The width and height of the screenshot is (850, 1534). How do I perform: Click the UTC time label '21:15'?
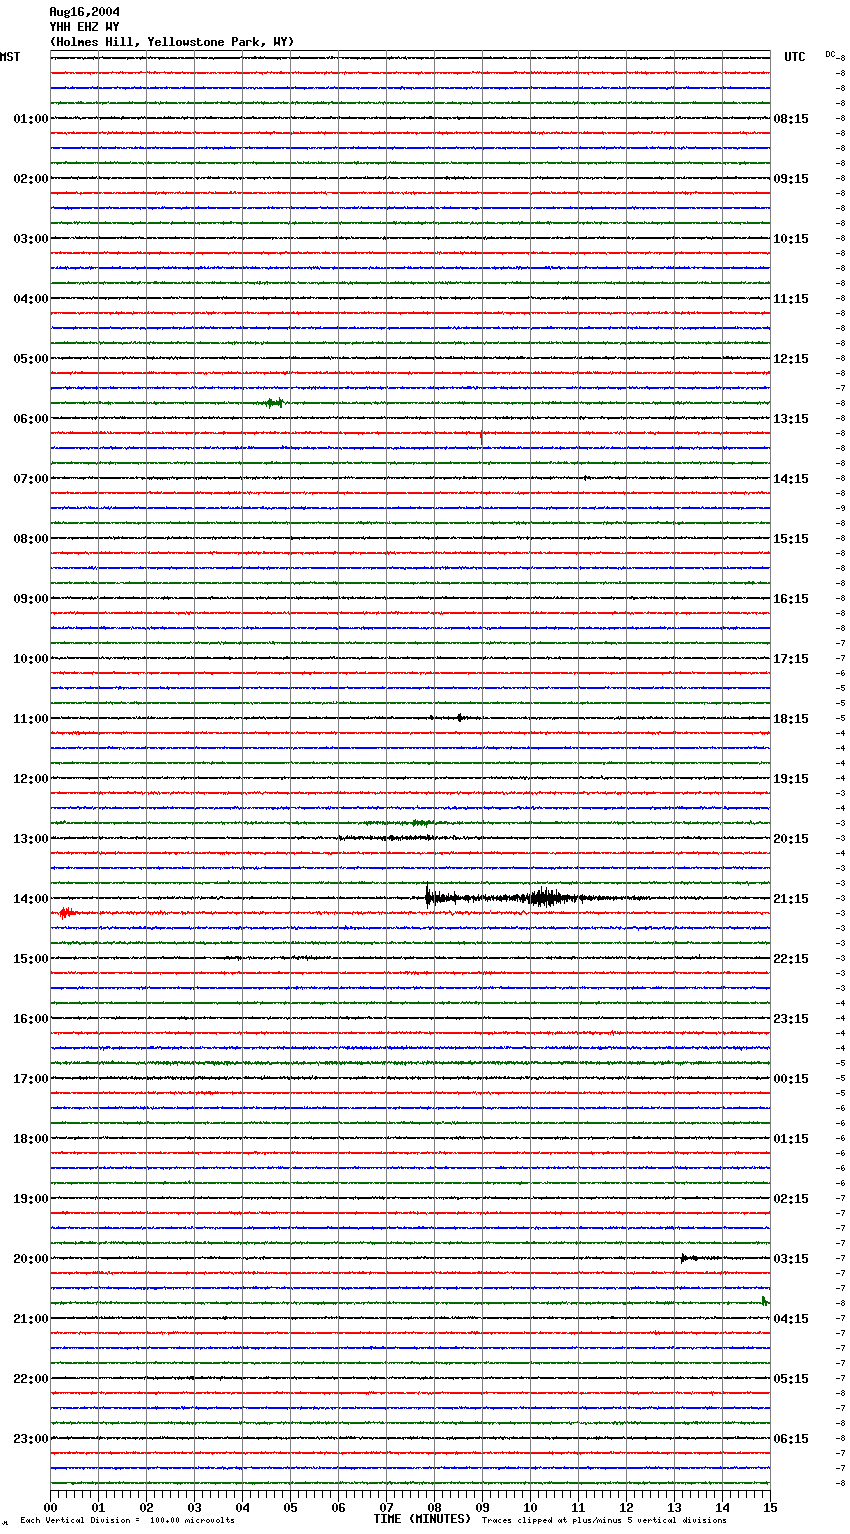[x=791, y=899]
